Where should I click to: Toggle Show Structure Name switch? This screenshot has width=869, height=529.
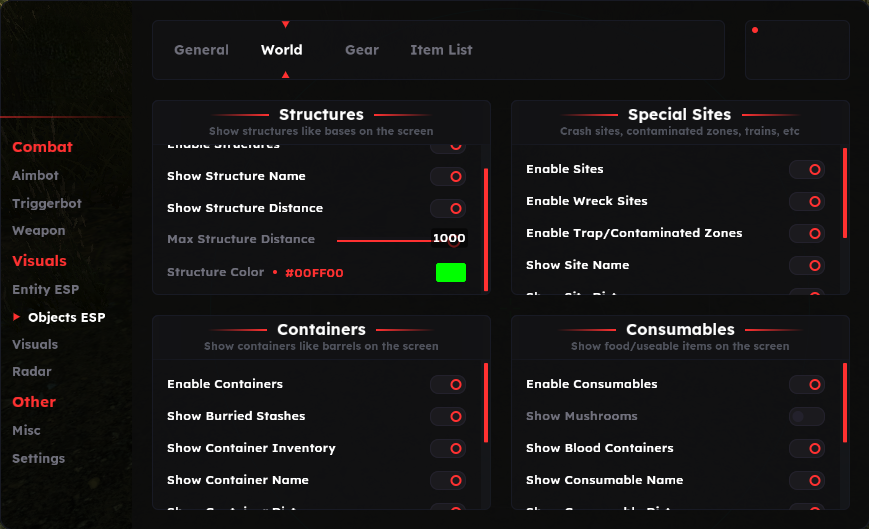[448, 176]
